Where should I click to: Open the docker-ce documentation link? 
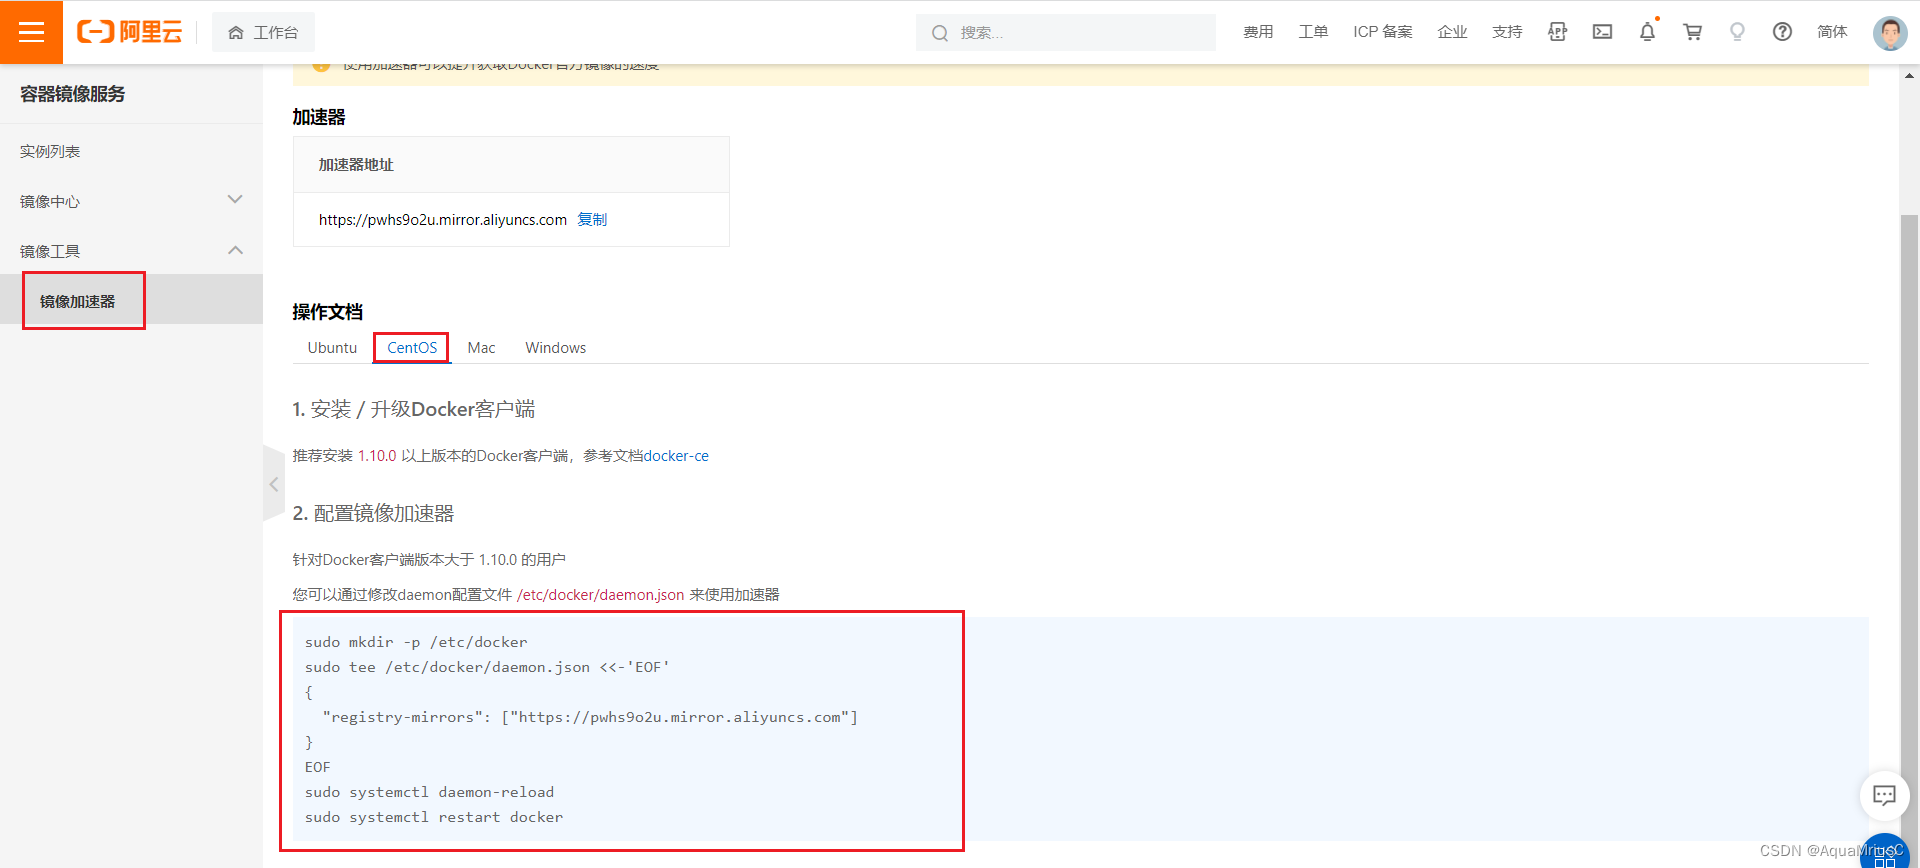coord(676,455)
